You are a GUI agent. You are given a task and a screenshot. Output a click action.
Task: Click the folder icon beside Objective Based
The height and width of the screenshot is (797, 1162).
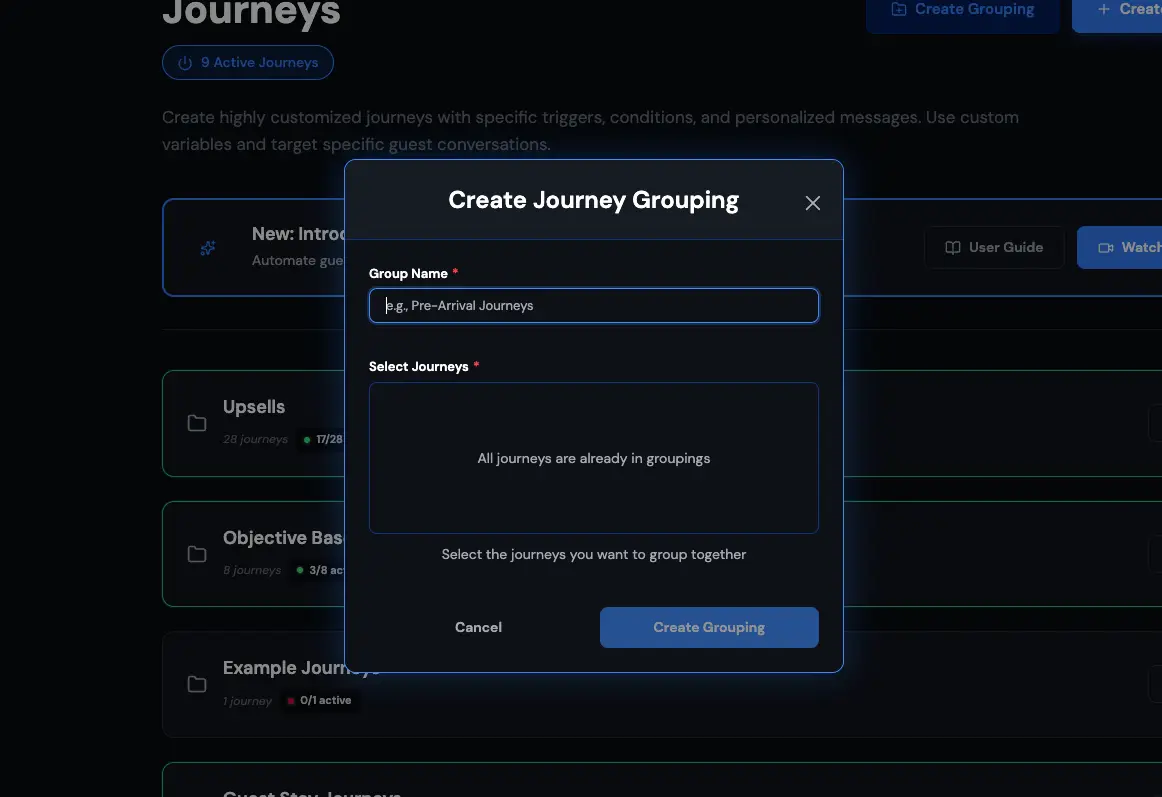[196, 554]
